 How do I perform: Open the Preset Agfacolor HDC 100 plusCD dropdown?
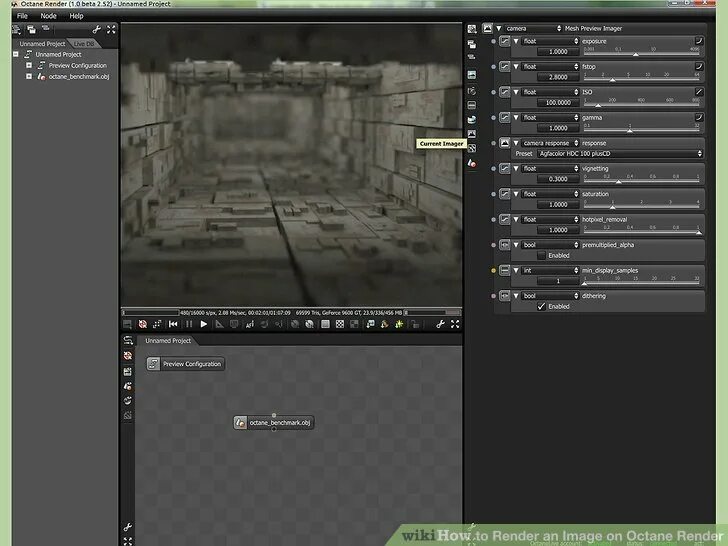(620, 153)
